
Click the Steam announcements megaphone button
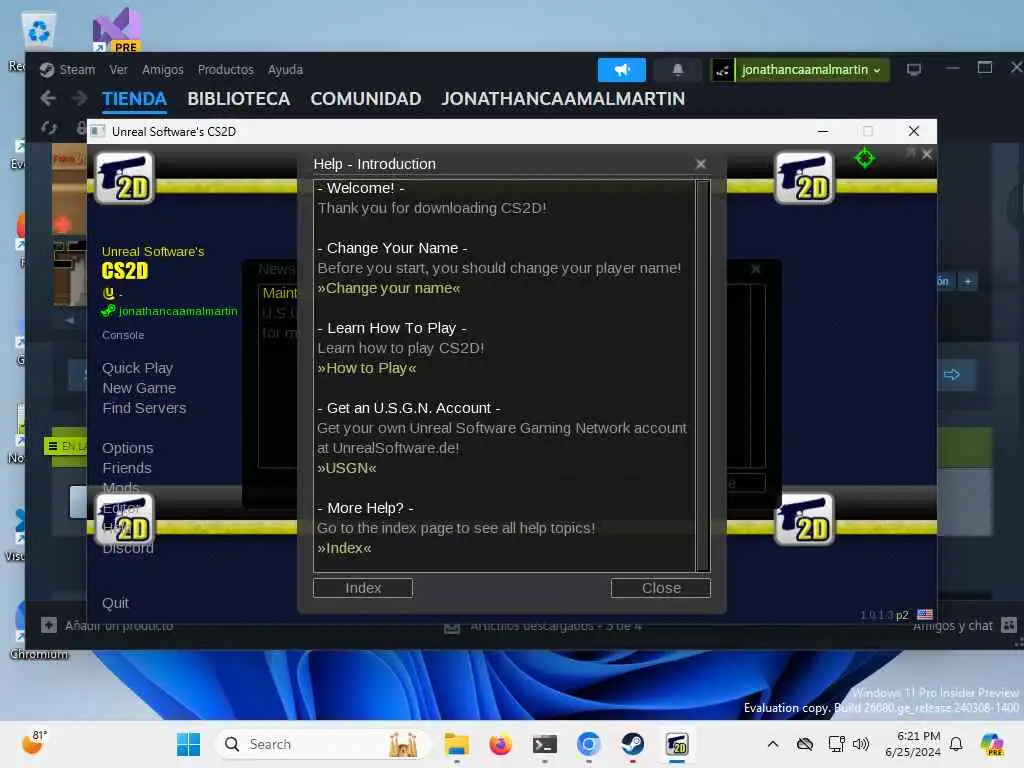click(621, 70)
